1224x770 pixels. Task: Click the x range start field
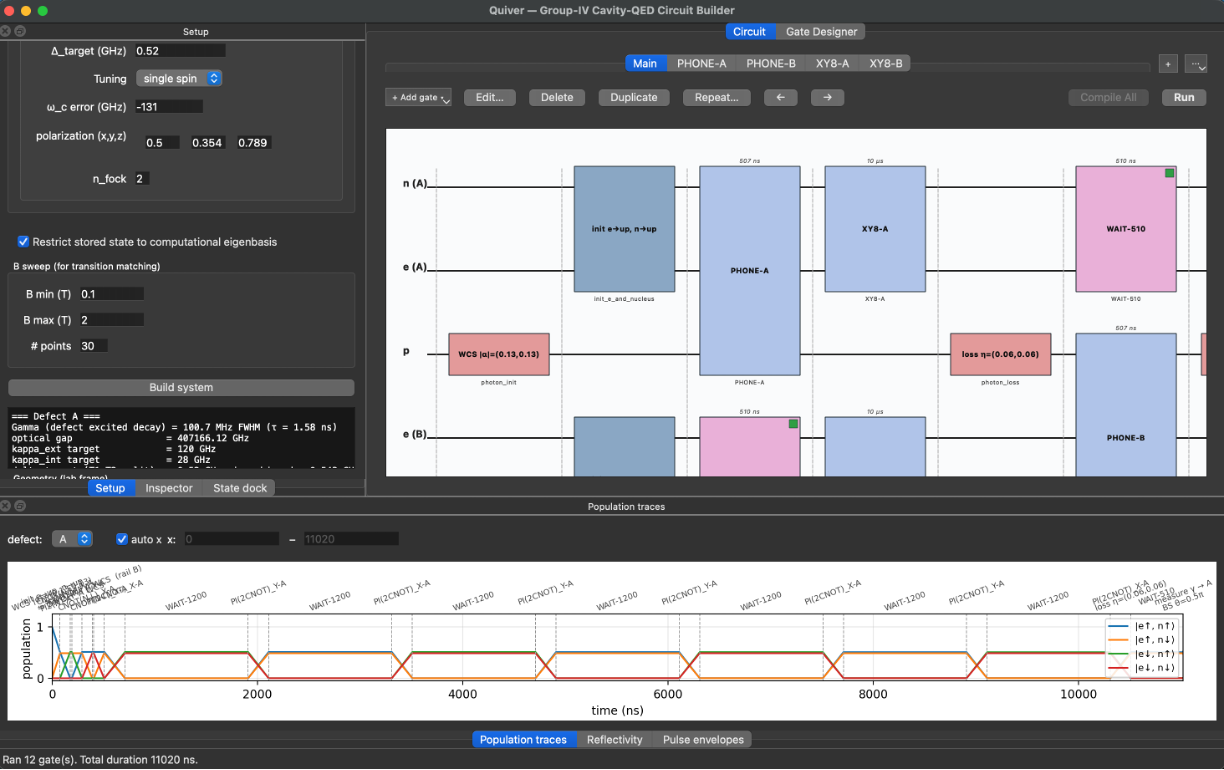(231, 539)
